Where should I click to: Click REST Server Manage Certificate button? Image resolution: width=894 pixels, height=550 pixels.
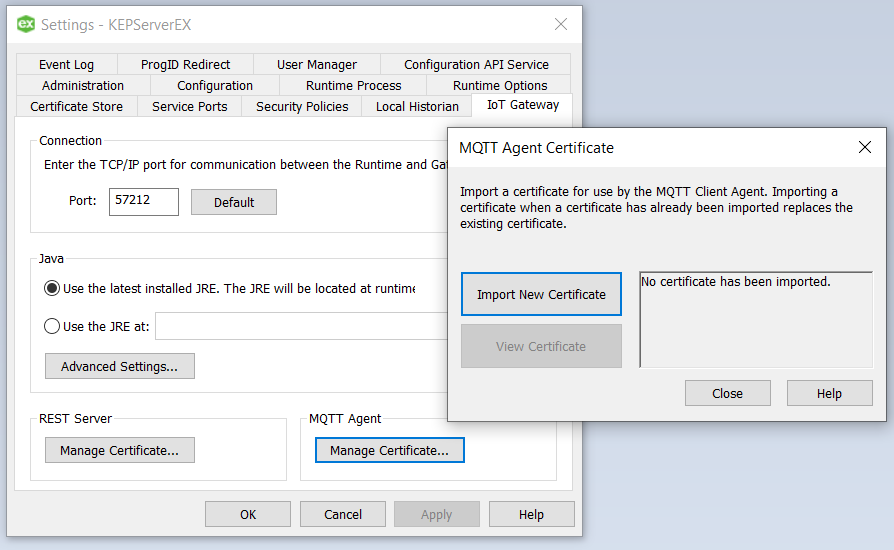click(x=120, y=450)
